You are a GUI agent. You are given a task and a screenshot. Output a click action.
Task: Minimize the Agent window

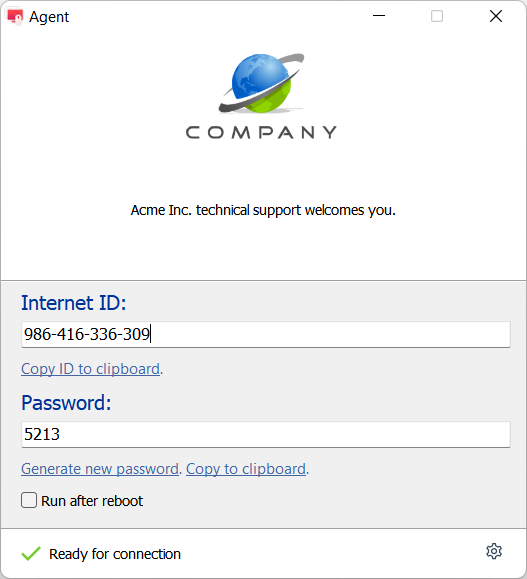(379, 16)
